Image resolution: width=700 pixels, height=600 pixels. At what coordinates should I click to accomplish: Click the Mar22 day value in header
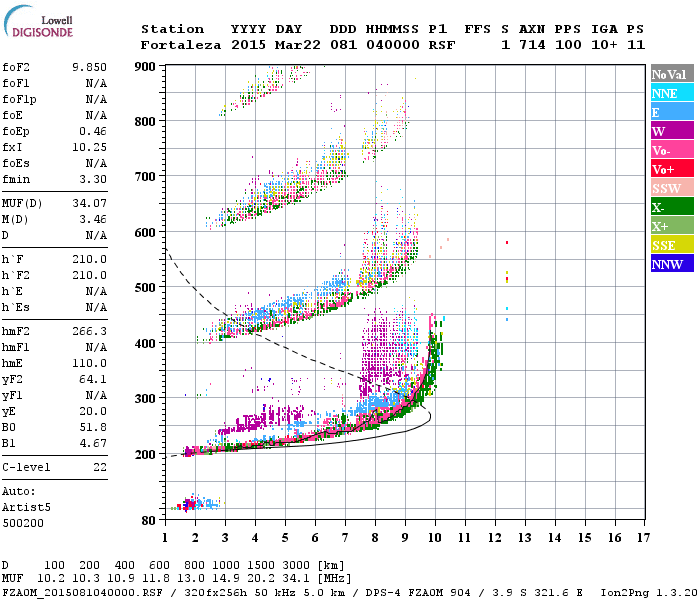297,45
